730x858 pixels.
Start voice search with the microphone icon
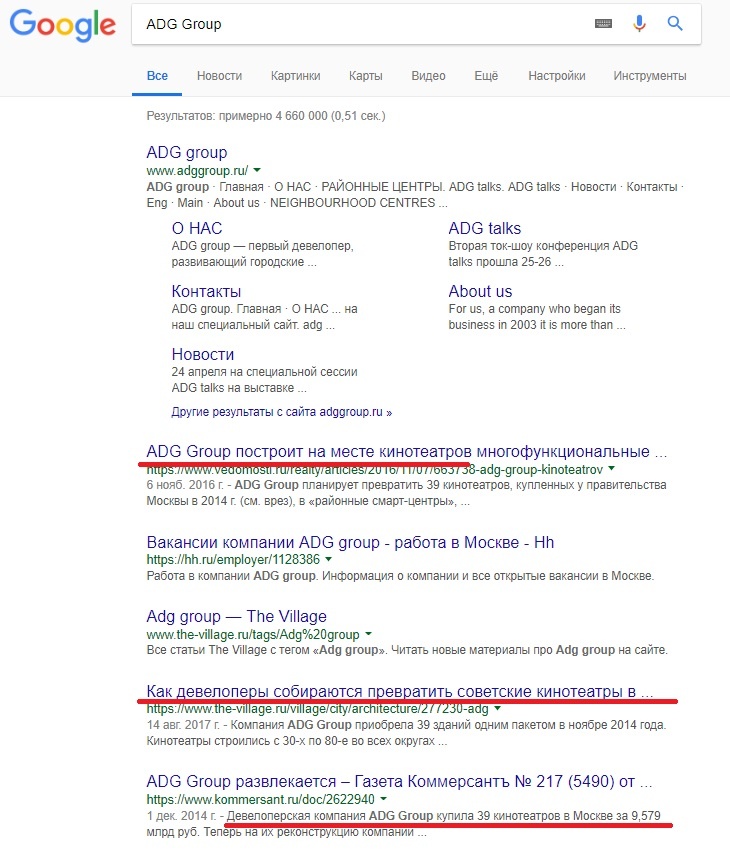(x=639, y=24)
